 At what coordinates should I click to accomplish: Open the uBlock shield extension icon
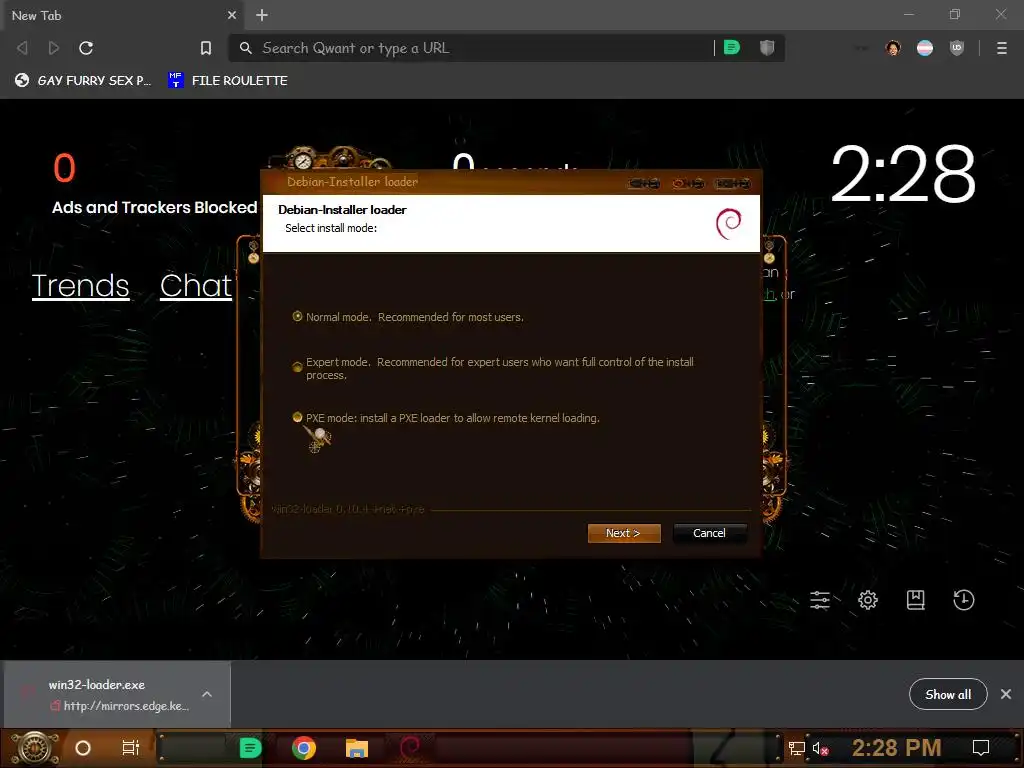957,48
